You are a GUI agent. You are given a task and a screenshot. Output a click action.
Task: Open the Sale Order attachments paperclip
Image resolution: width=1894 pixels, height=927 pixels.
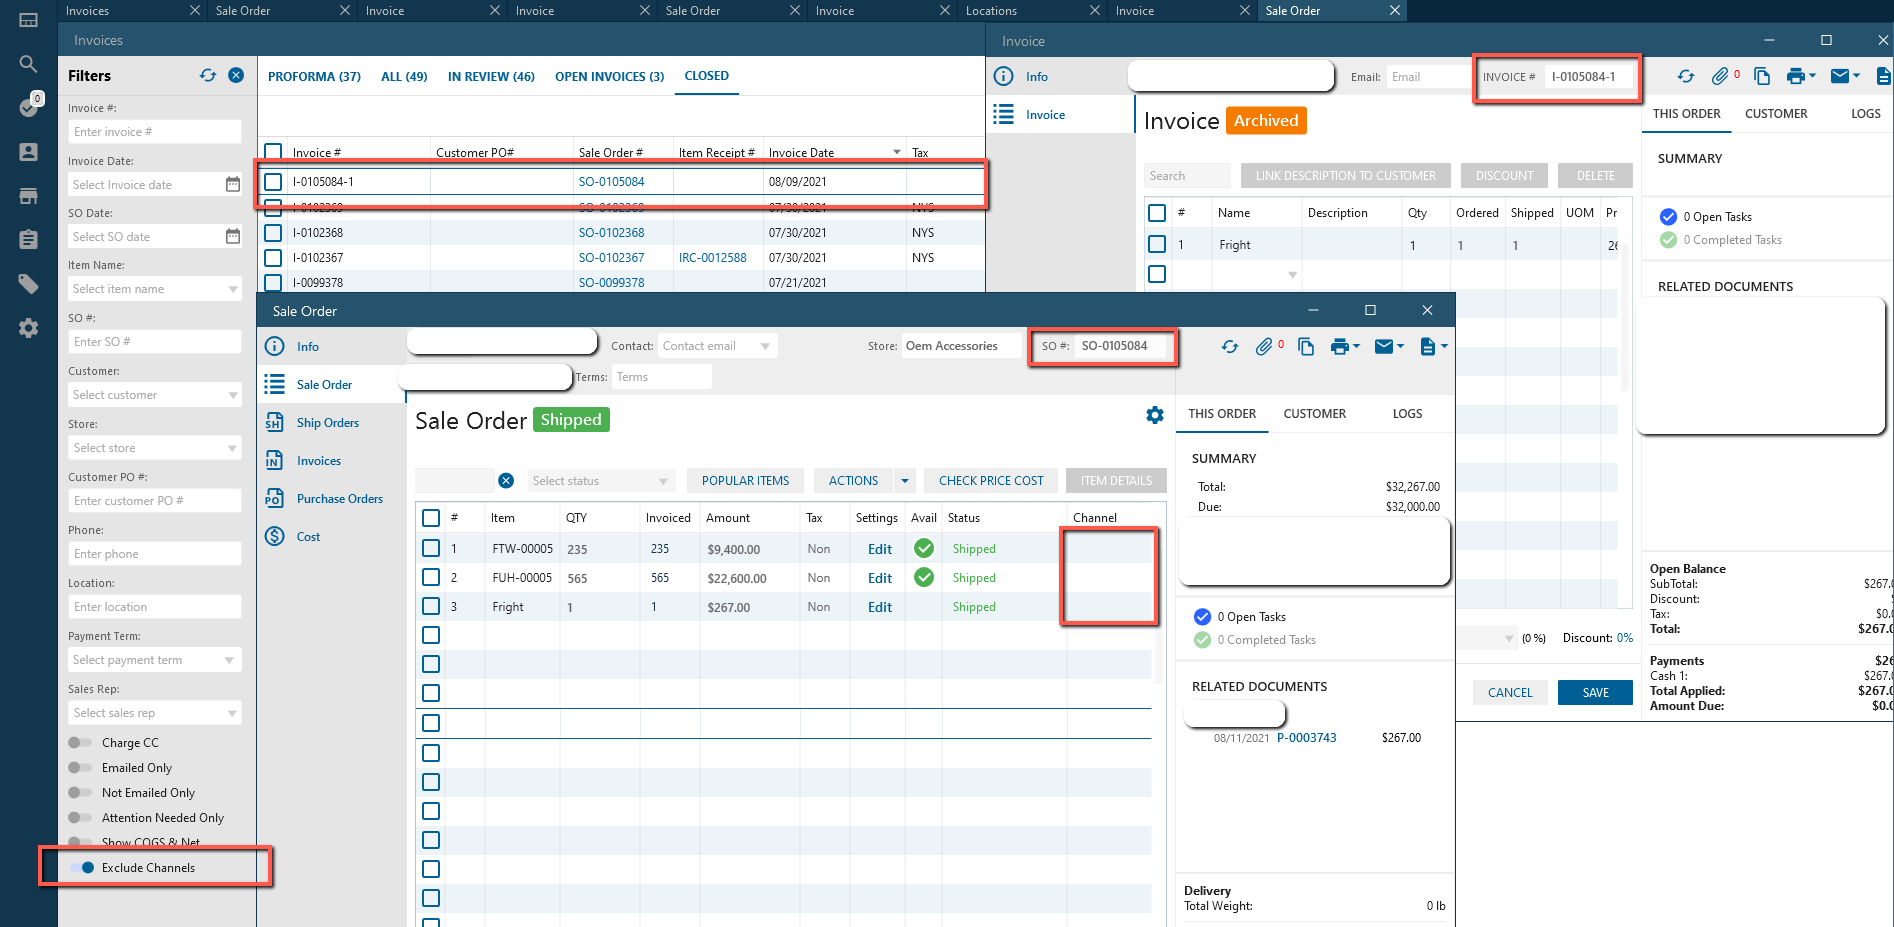click(x=1264, y=346)
